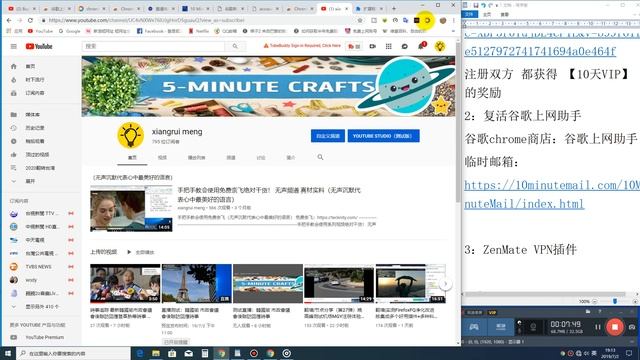Click the Windows Start button
The image size is (640, 360).
pyautogui.click(x=8, y=353)
